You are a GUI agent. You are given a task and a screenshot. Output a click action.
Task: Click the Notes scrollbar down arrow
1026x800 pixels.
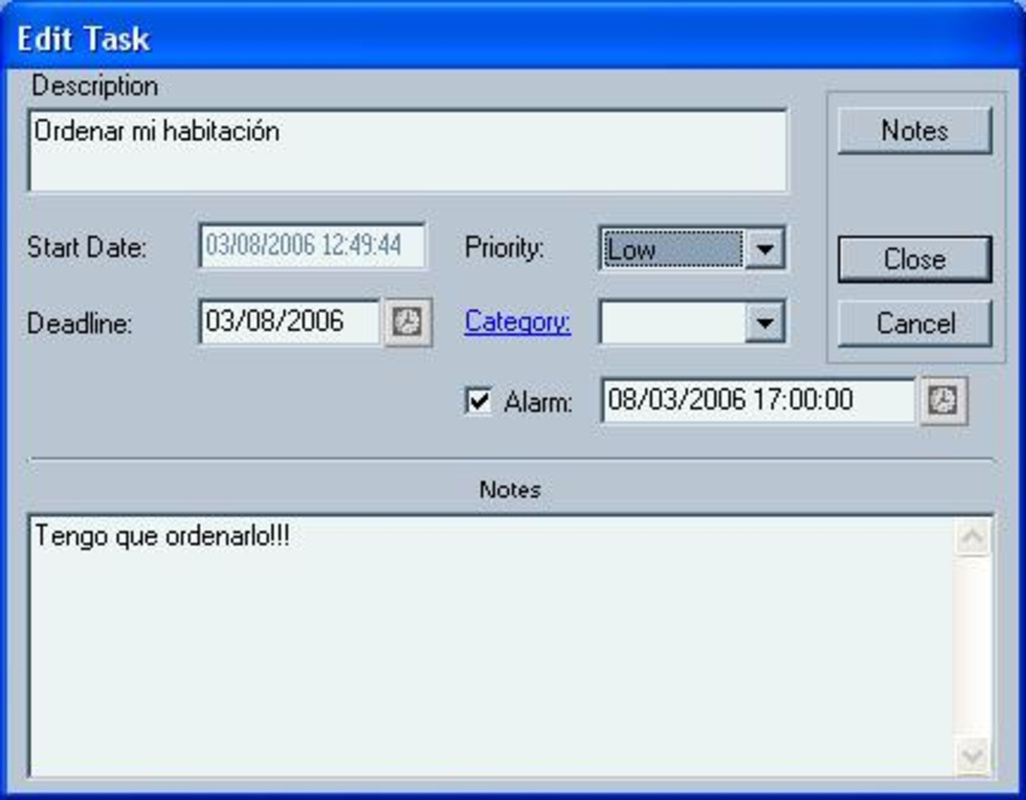pos(971,754)
